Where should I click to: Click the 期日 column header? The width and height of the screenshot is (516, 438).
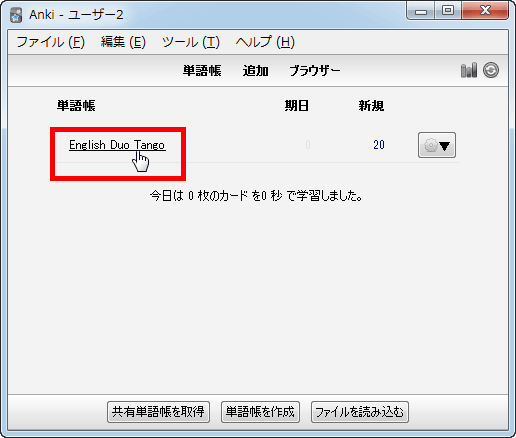(296, 106)
